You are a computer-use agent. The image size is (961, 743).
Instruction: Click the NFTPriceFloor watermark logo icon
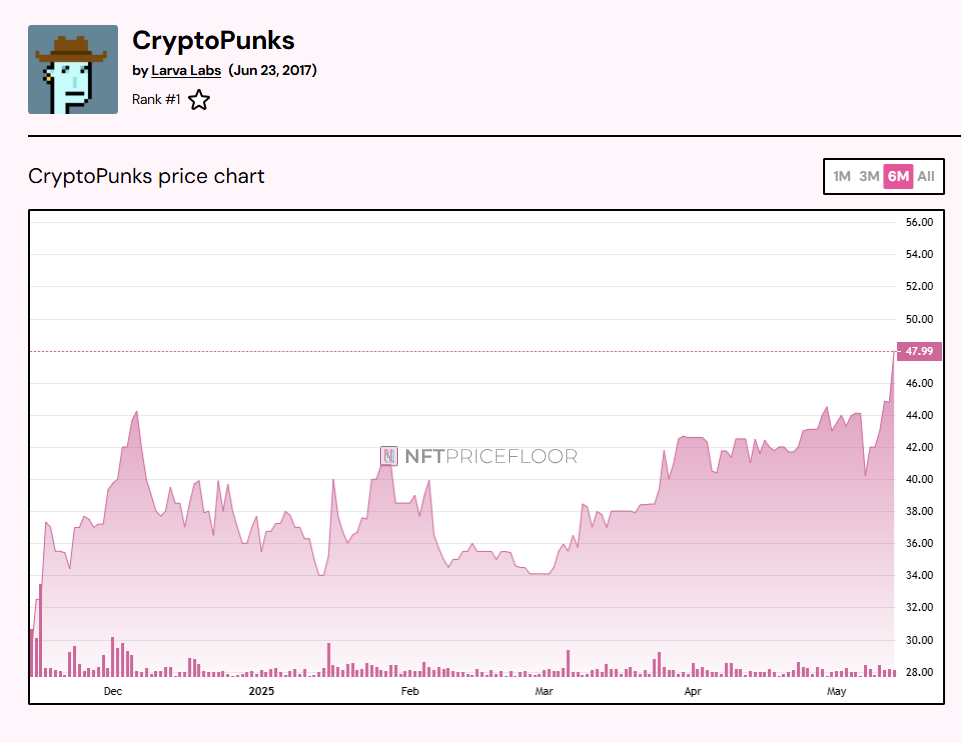pos(389,455)
